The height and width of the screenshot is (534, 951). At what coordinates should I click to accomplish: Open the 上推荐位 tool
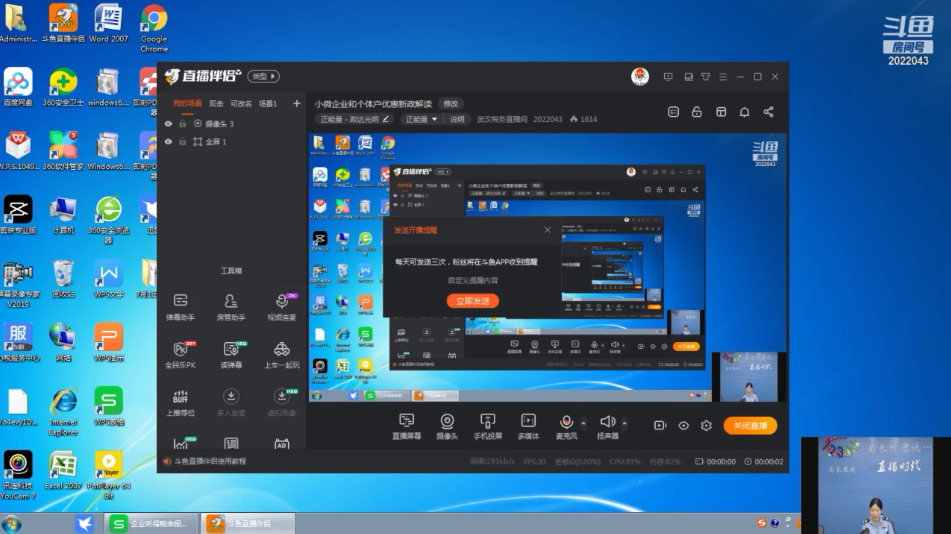(x=180, y=402)
